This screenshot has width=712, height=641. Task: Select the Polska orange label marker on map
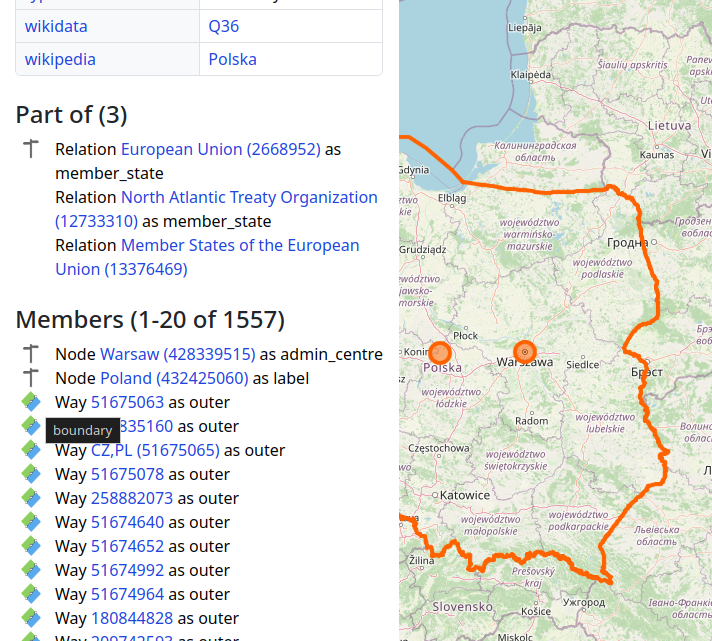[440, 353]
